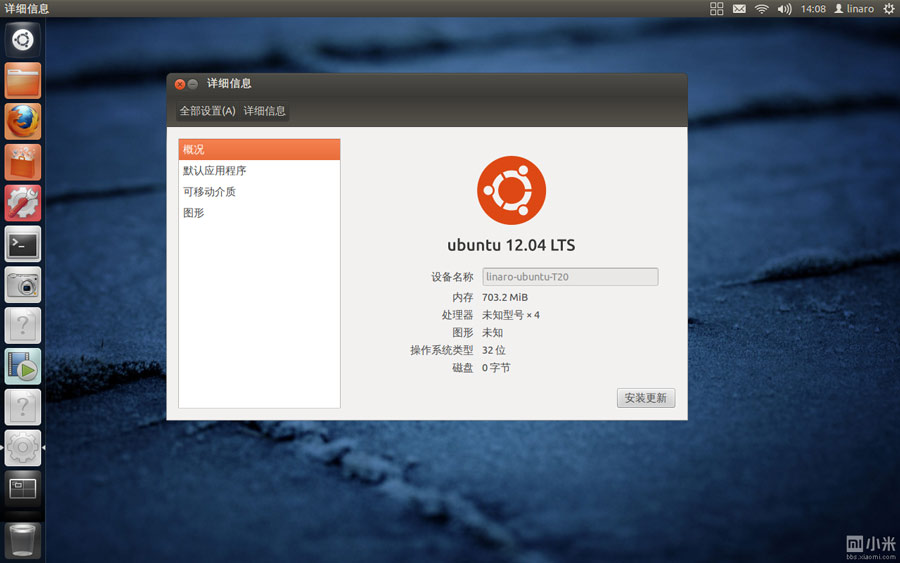The height and width of the screenshot is (563, 900).
Task: Open the workspace switcher icon
Action: [x=22, y=489]
